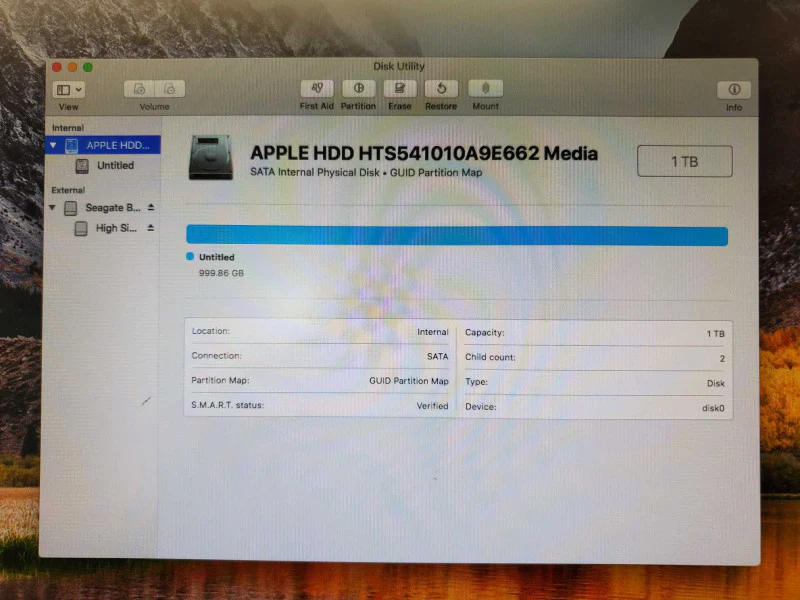Image resolution: width=800 pixels, height=600 pixels.
Task: Click Partition Map value 'GUID Partition Map'
Action: click(409, 381)
